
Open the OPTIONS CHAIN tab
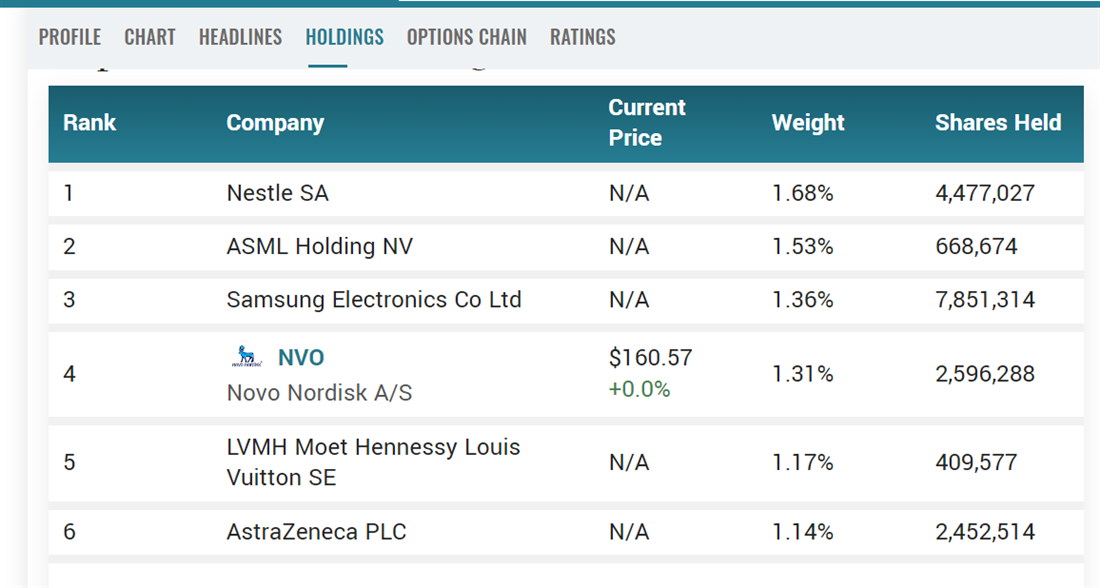pos(466,37)
